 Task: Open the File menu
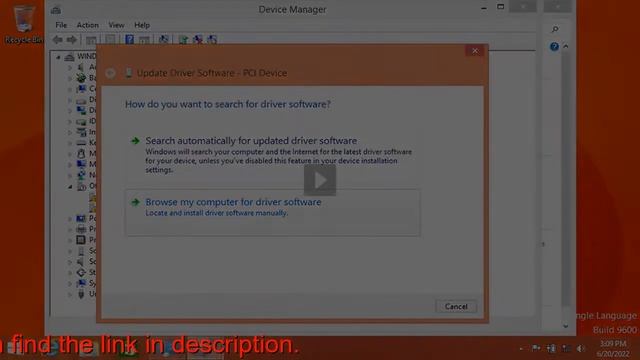click(61, 25)
